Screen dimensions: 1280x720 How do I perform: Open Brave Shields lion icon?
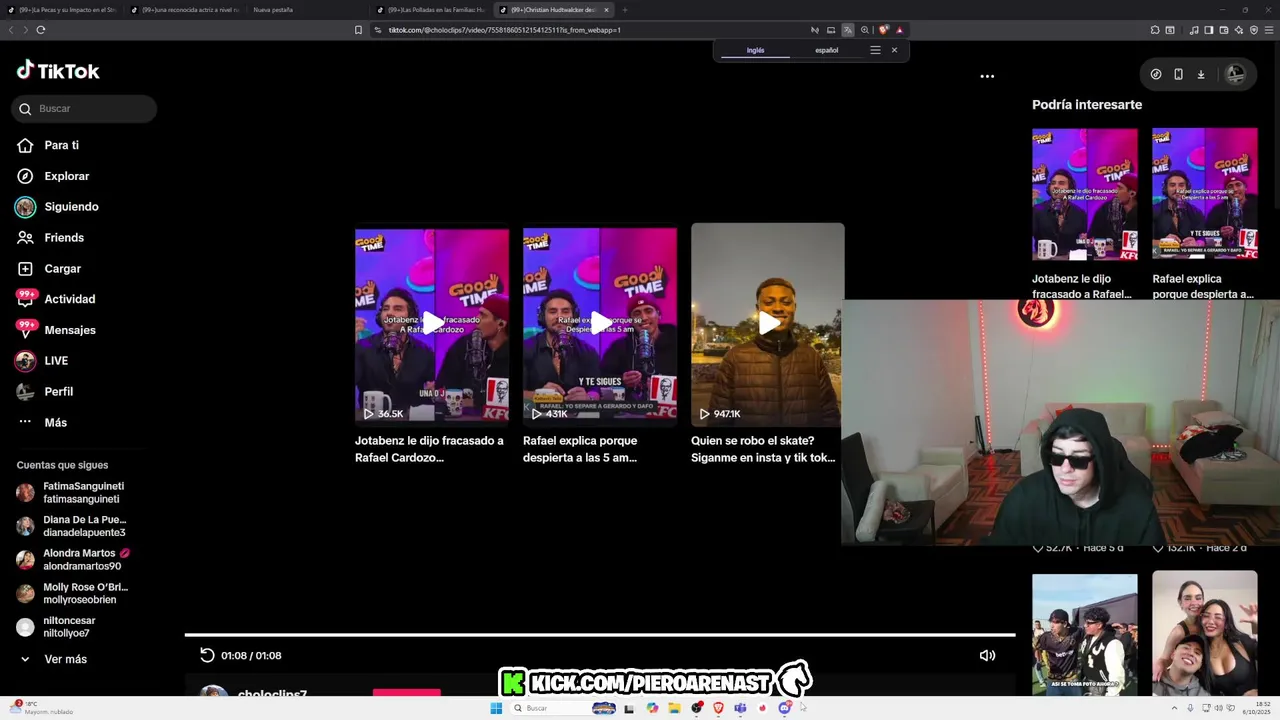click(883, 30)
